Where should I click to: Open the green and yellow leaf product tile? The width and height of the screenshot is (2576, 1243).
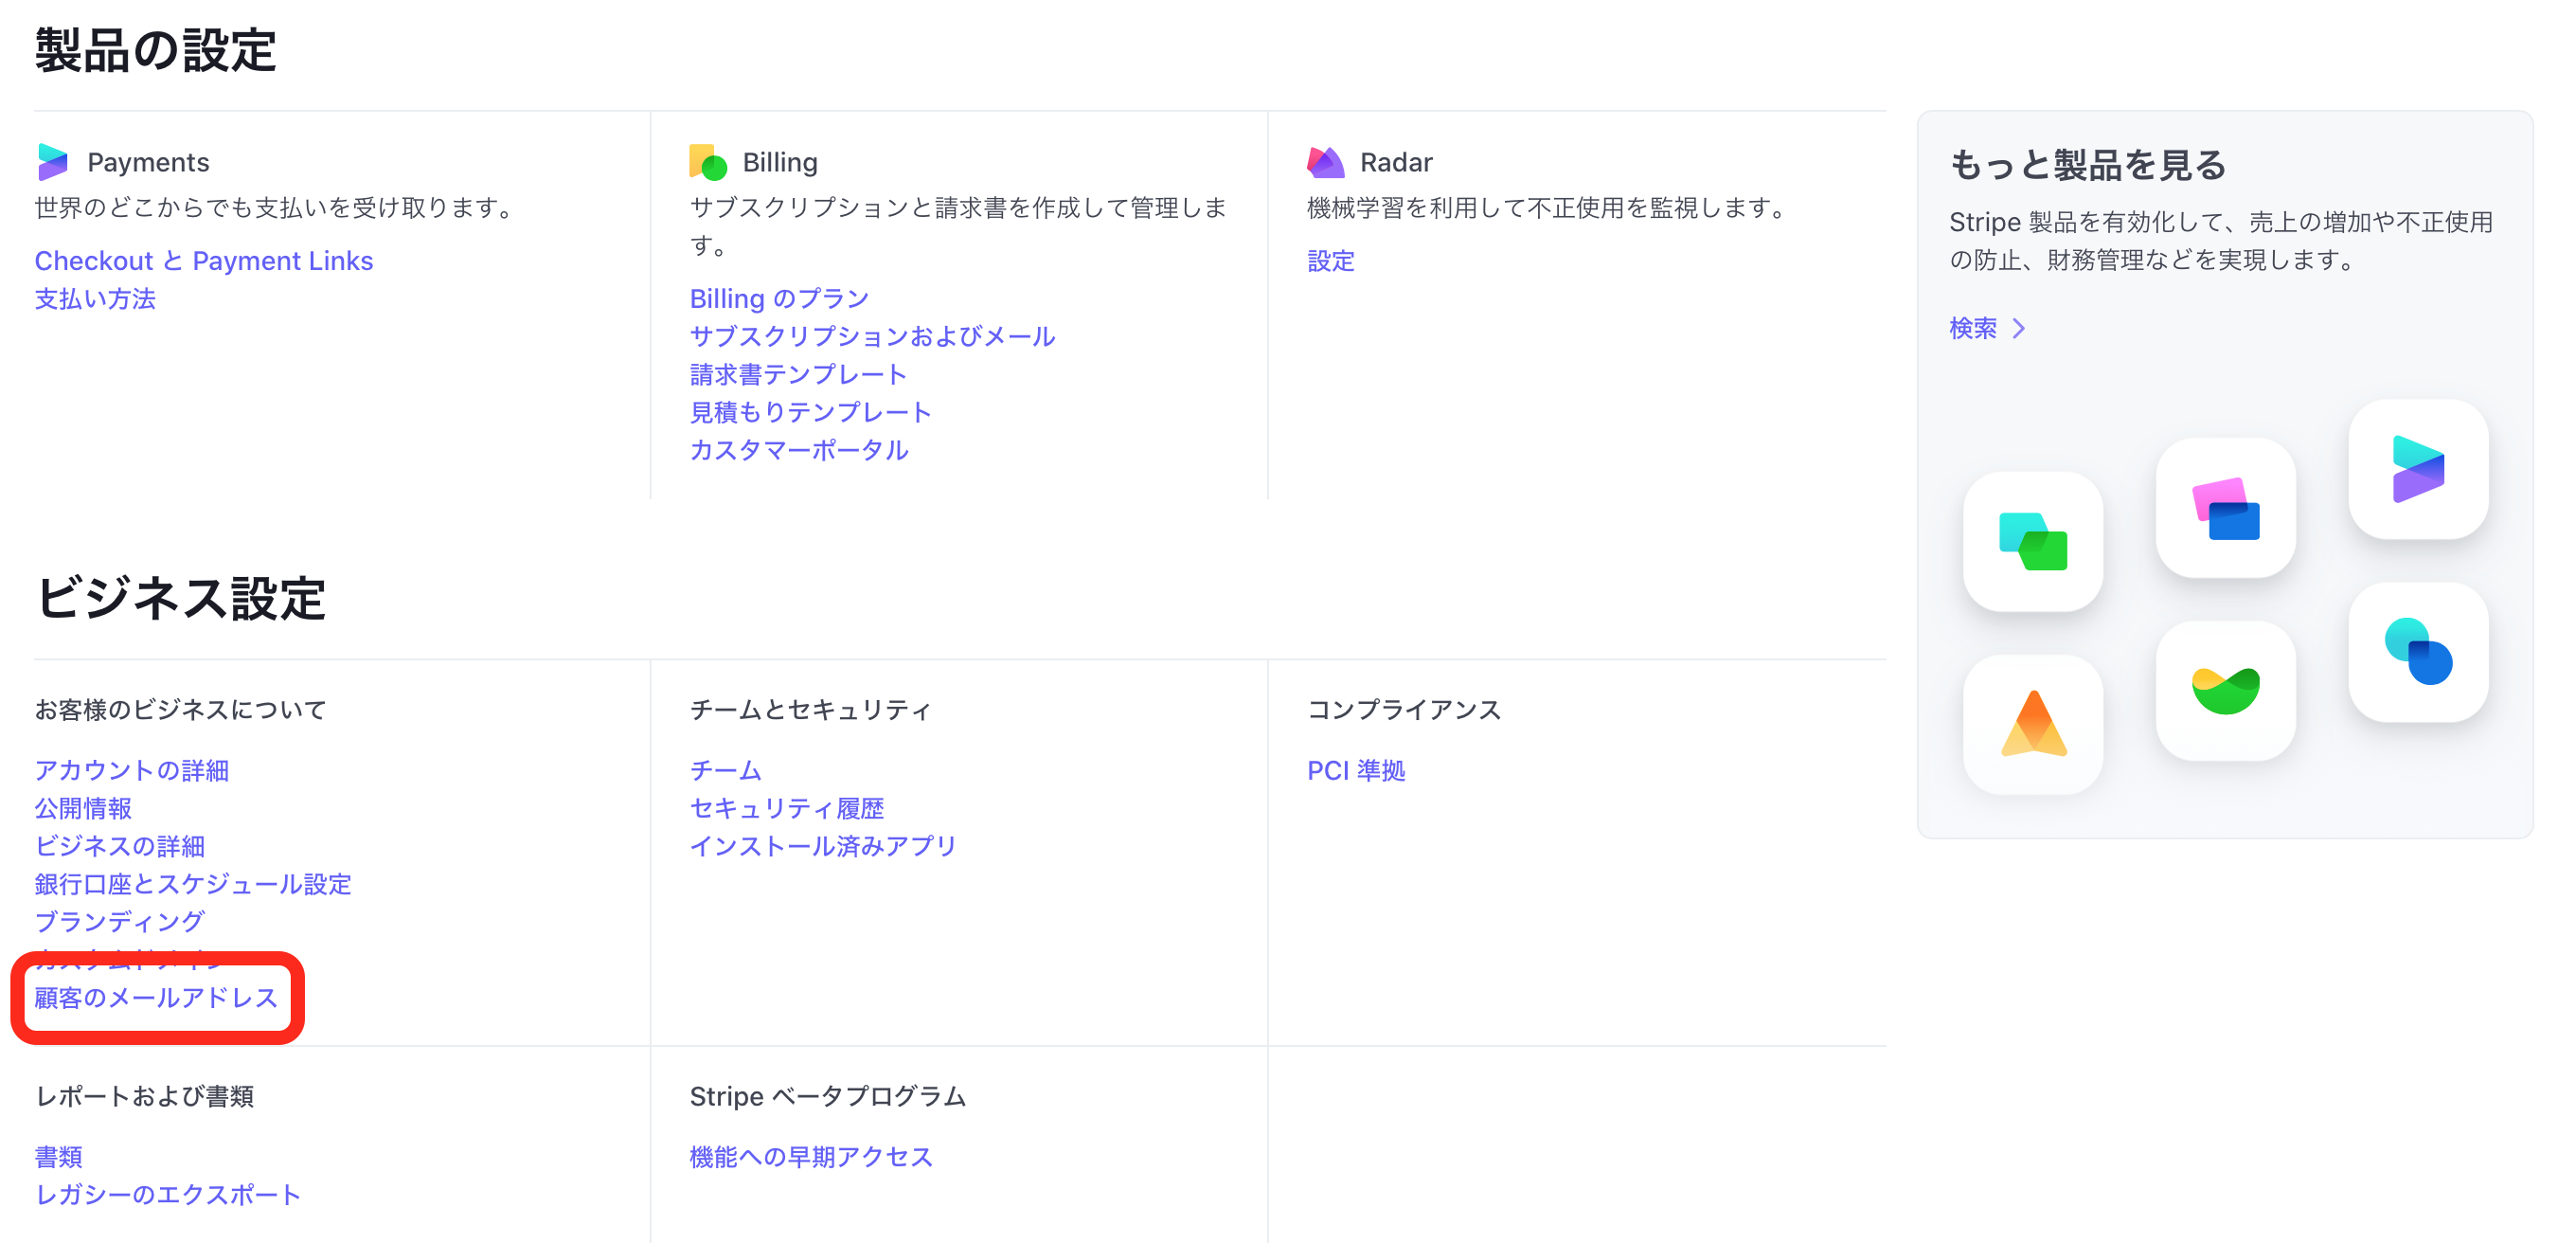pos(2226,690)
